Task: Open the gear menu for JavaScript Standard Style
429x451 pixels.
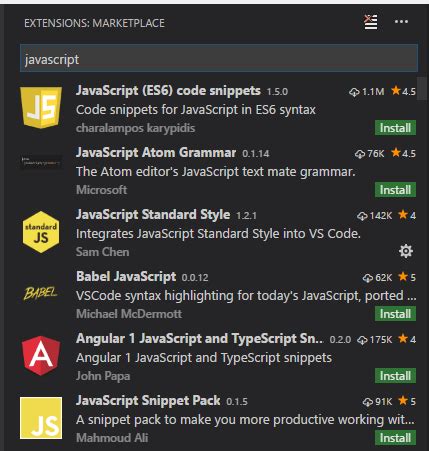Action: coord(406,251)
